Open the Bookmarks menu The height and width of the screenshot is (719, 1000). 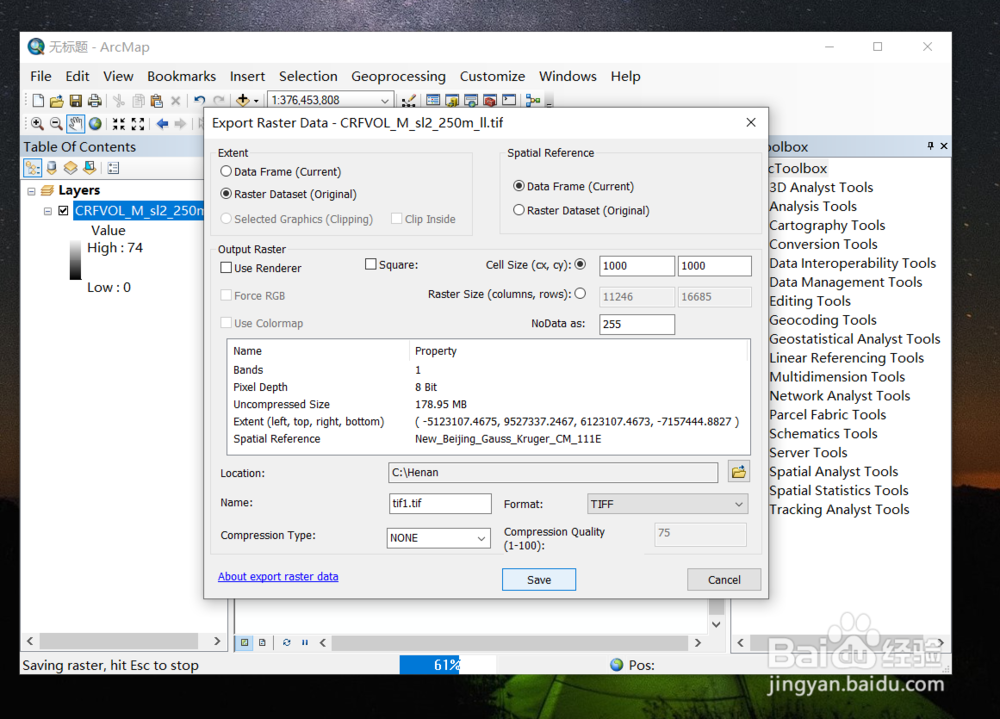pos(182,77)
